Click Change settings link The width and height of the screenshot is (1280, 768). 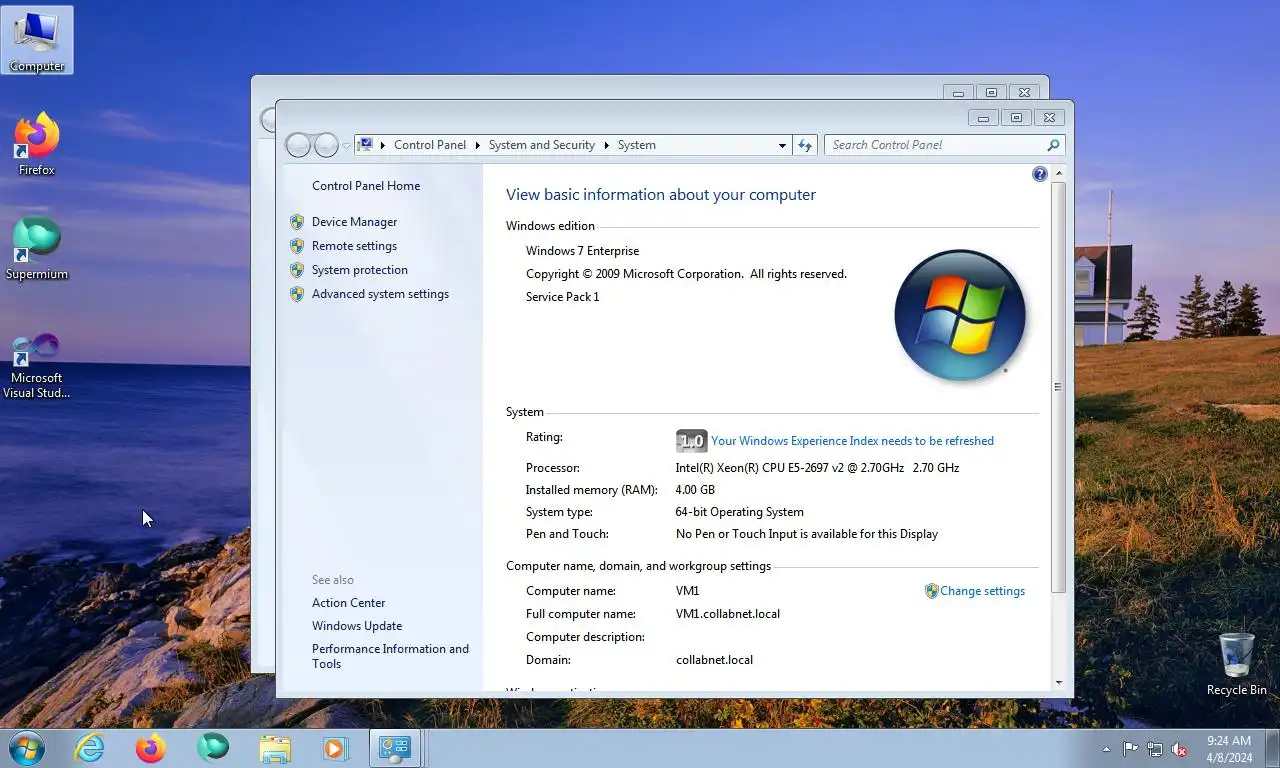tap(982, 591)
